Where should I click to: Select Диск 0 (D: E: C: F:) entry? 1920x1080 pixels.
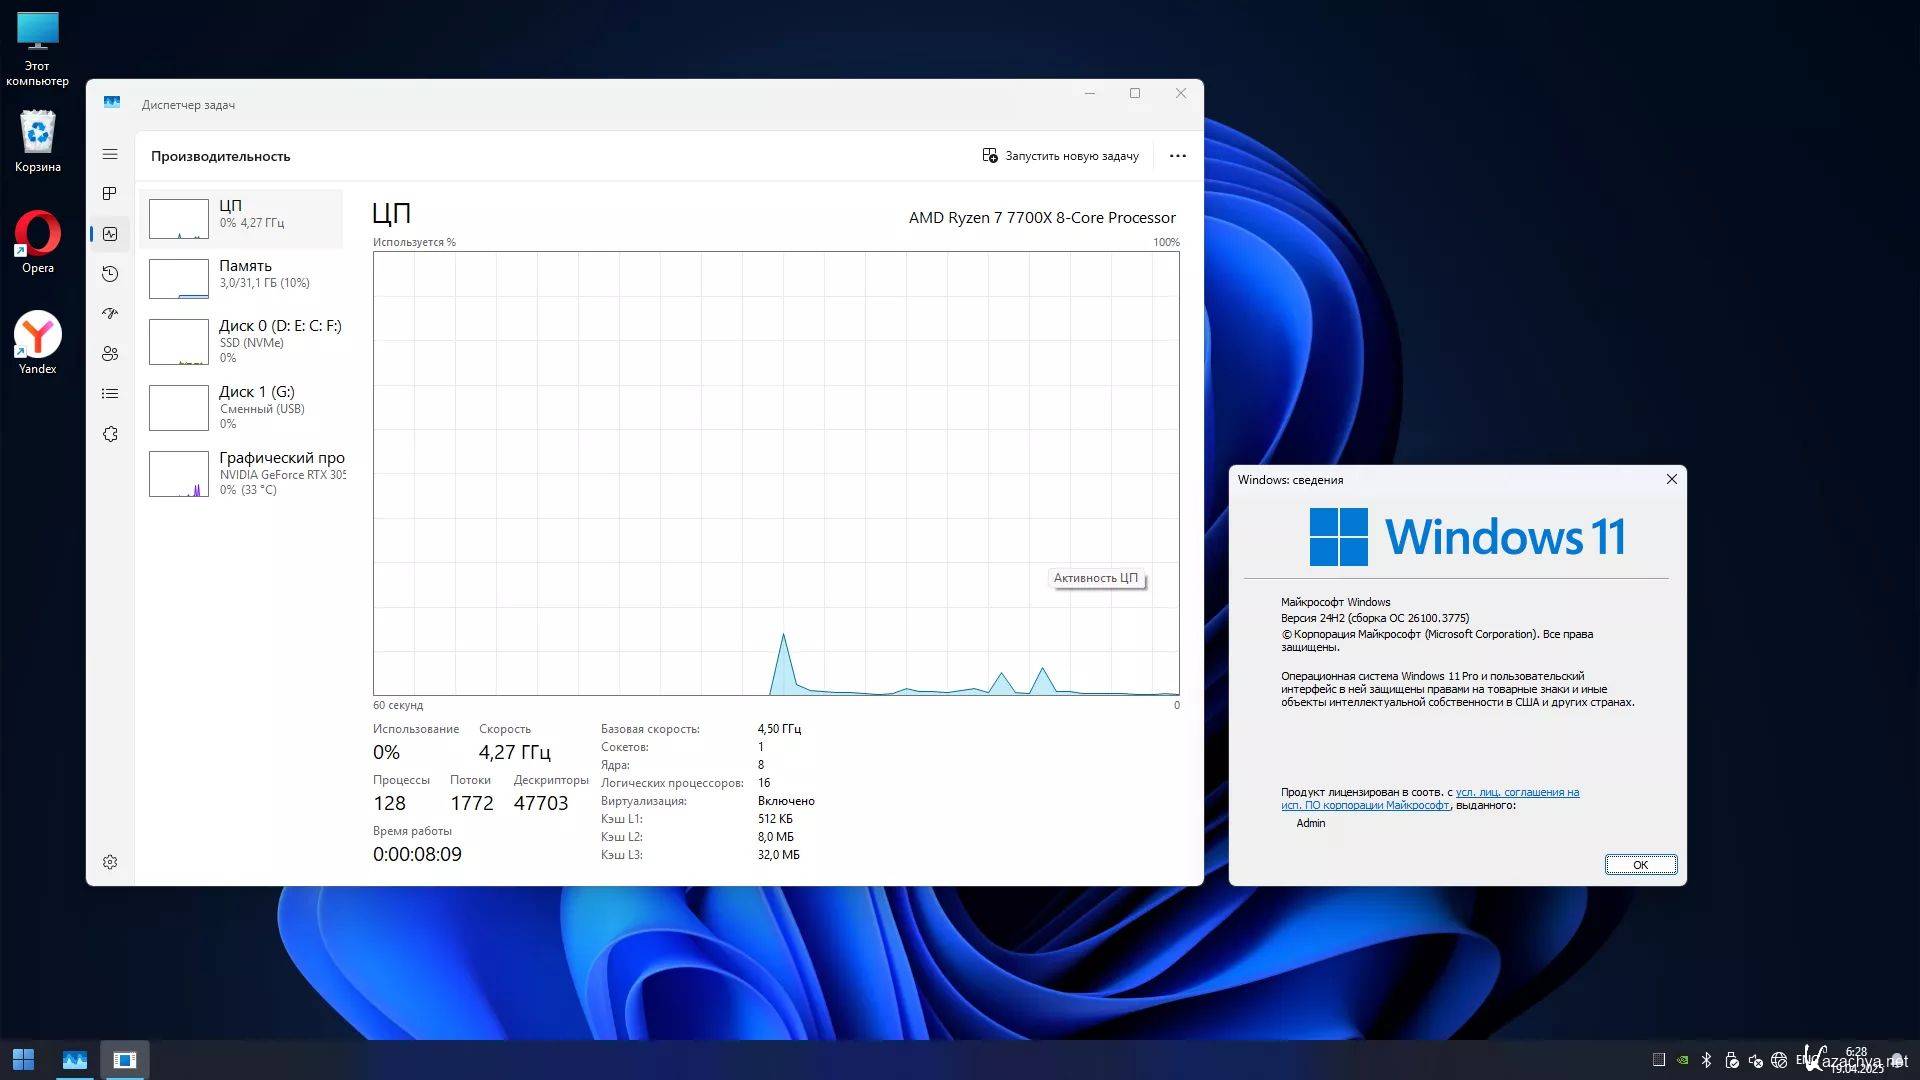coord(243,340)
